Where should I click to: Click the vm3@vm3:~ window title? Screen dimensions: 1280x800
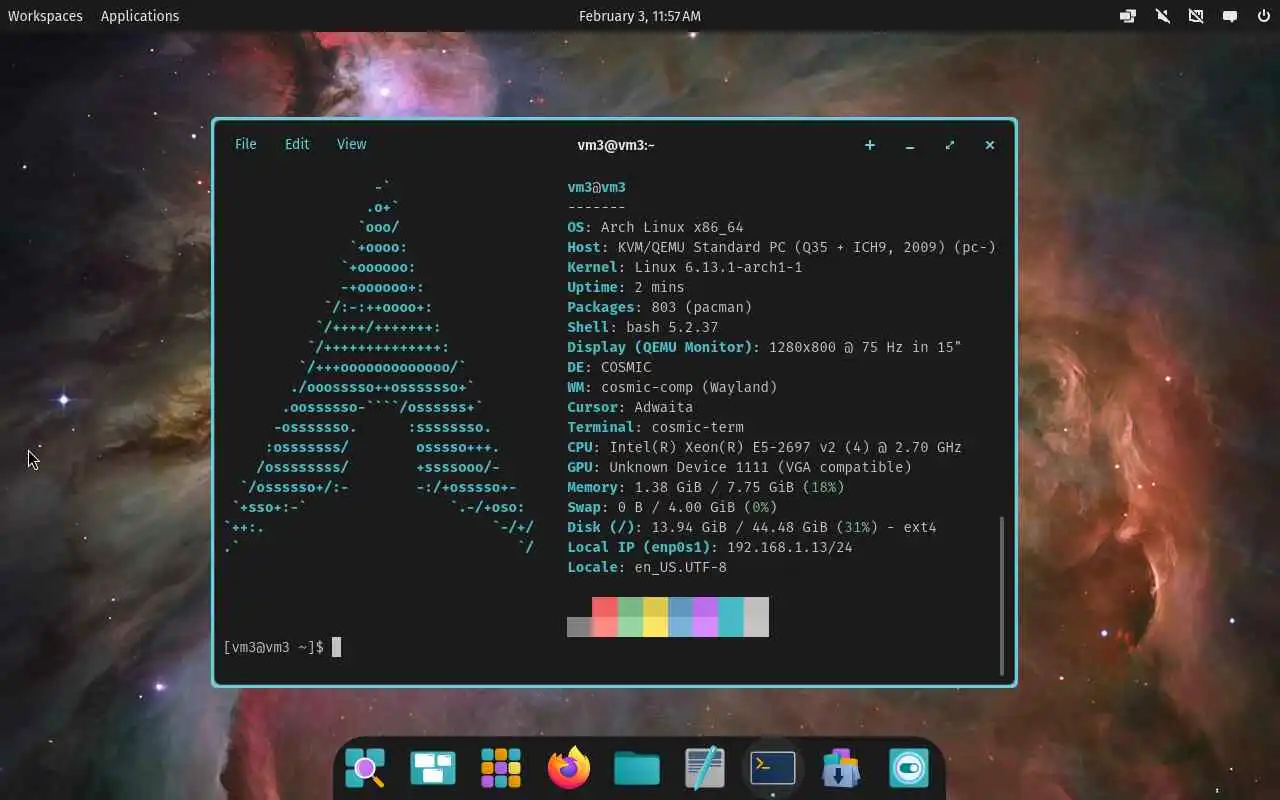(x=616, y=145)
